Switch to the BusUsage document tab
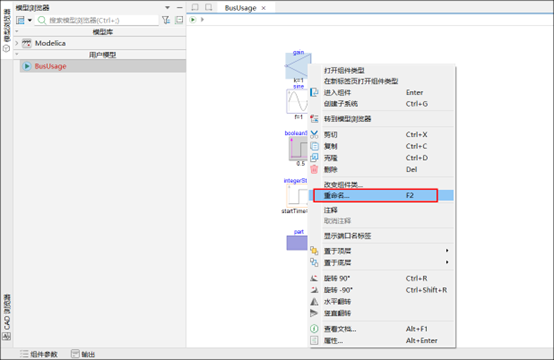554x360 pixels. [240, 8]
